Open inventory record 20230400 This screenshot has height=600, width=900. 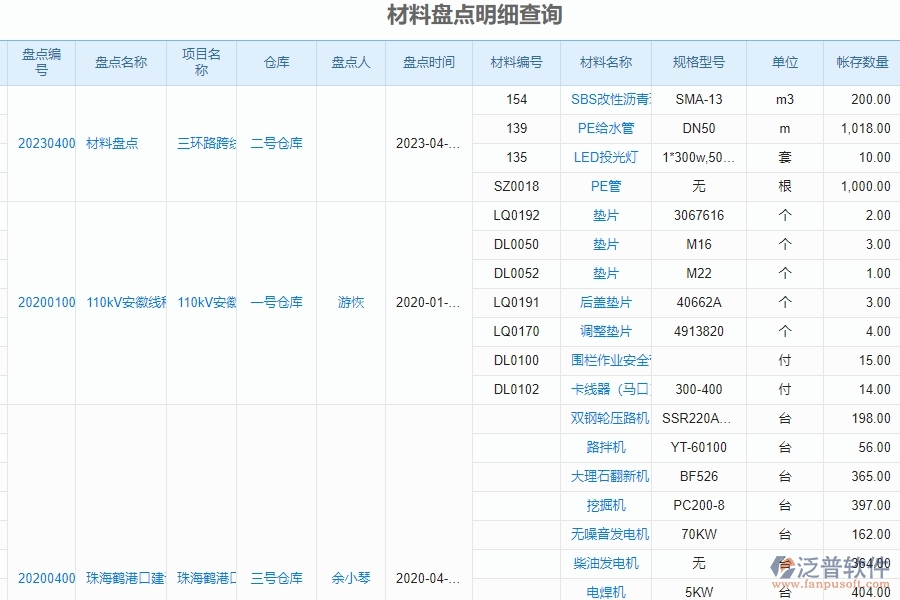point(46,143)
